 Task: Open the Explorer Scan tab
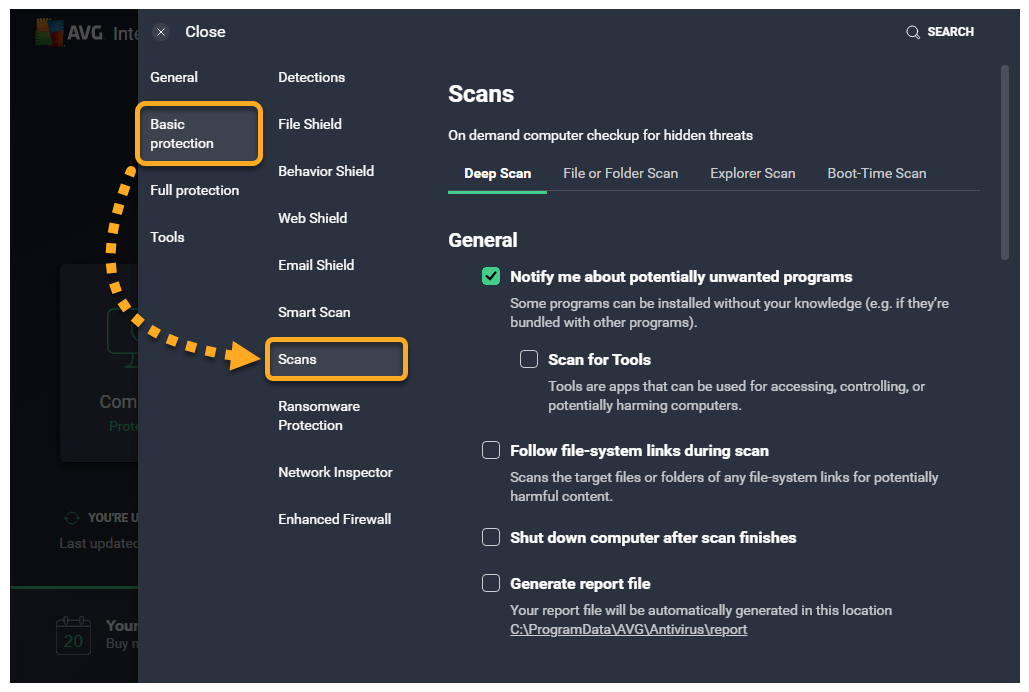(752, 173)
